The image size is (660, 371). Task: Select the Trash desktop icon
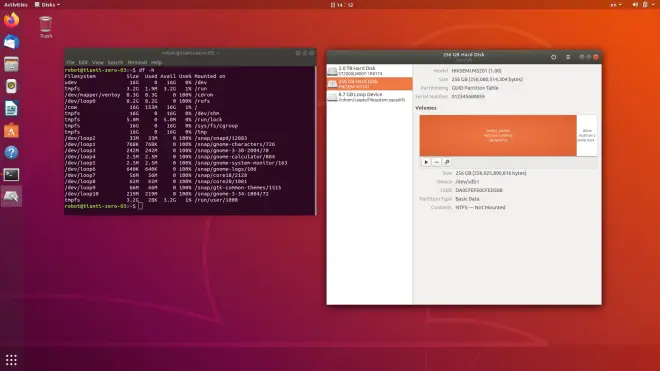tap(45, 27)
